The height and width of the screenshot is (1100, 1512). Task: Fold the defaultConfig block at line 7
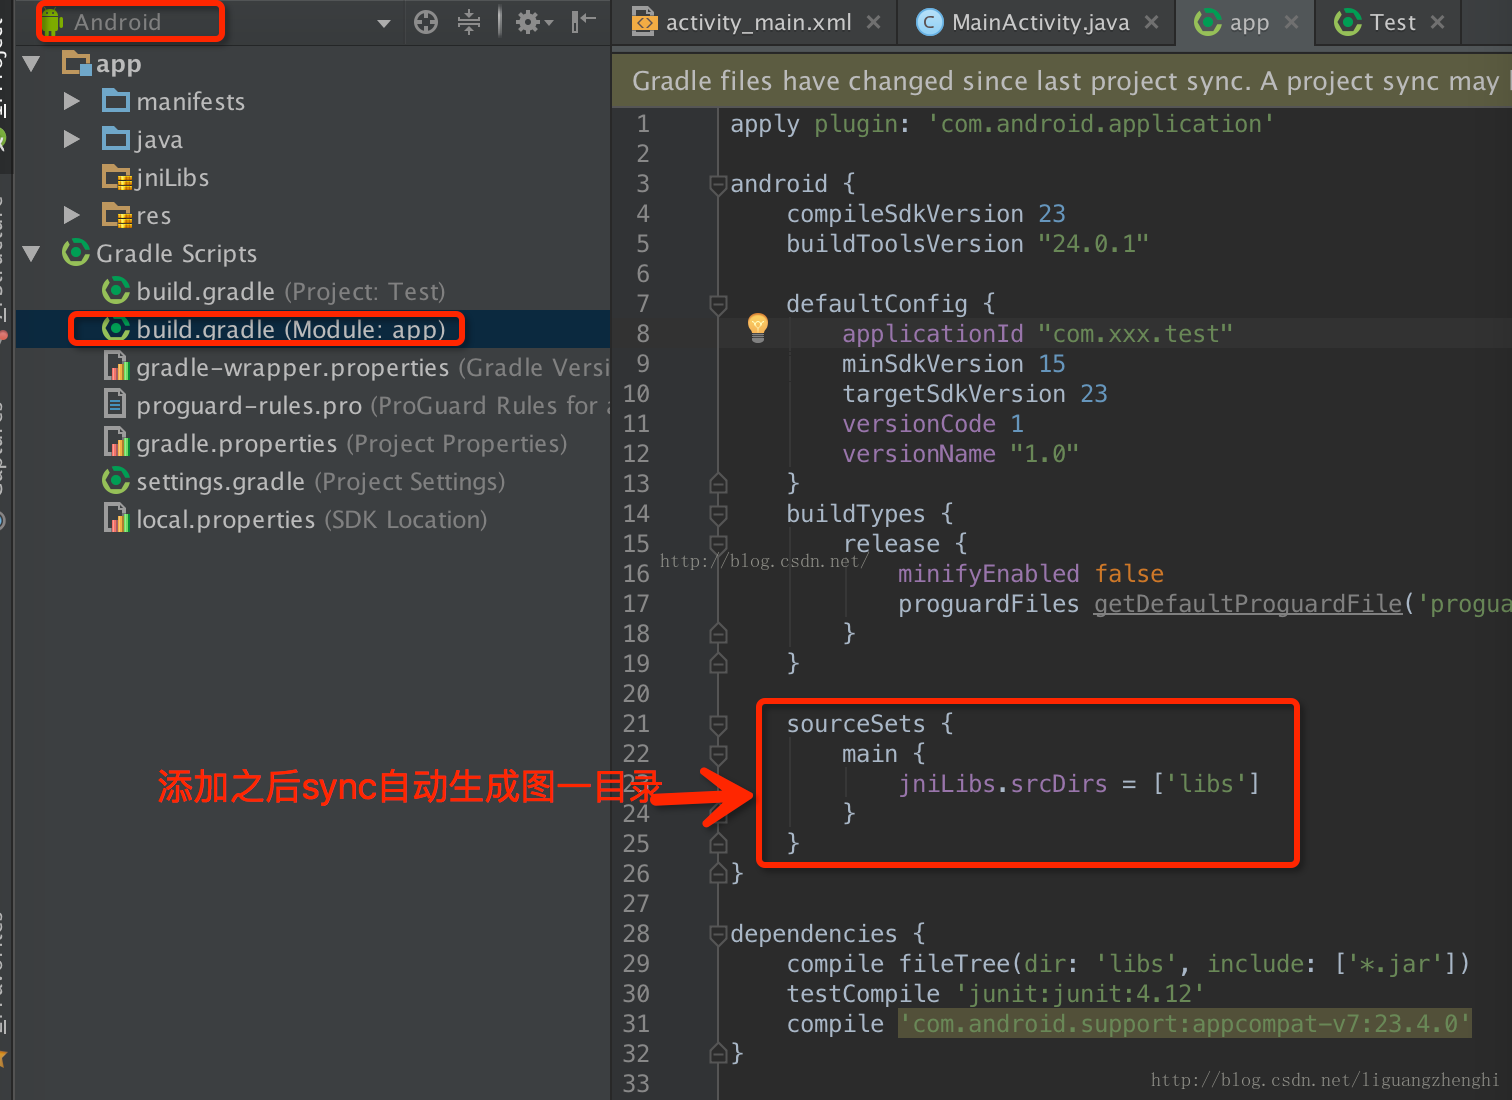click(718, 304)
